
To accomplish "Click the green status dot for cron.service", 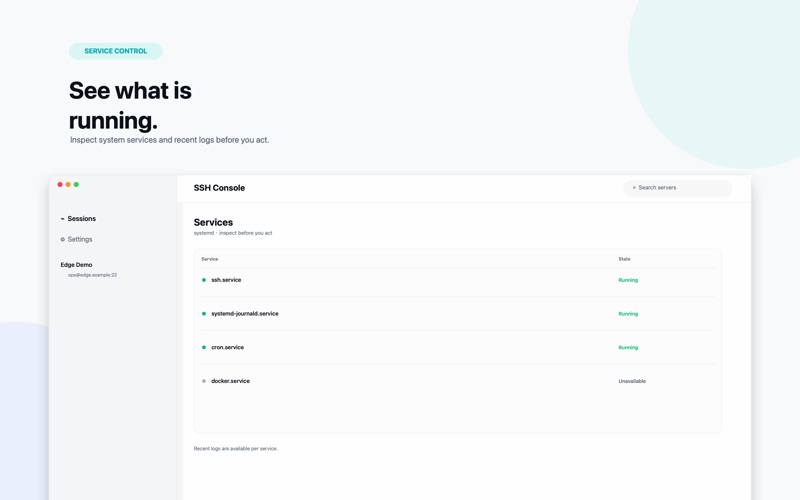I will 204,347.
